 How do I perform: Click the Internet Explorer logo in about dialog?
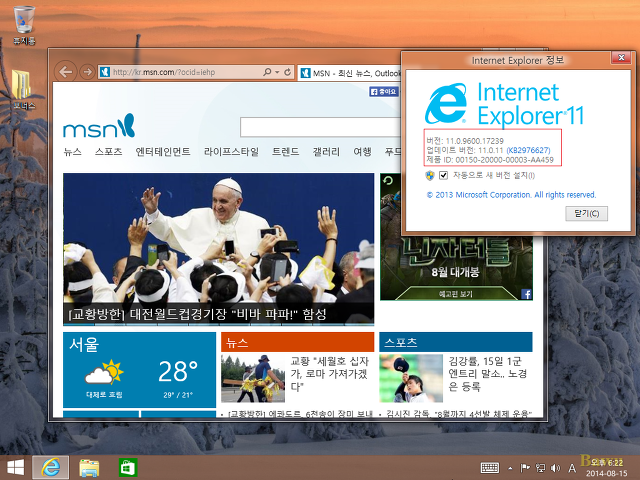pos(446,104)
